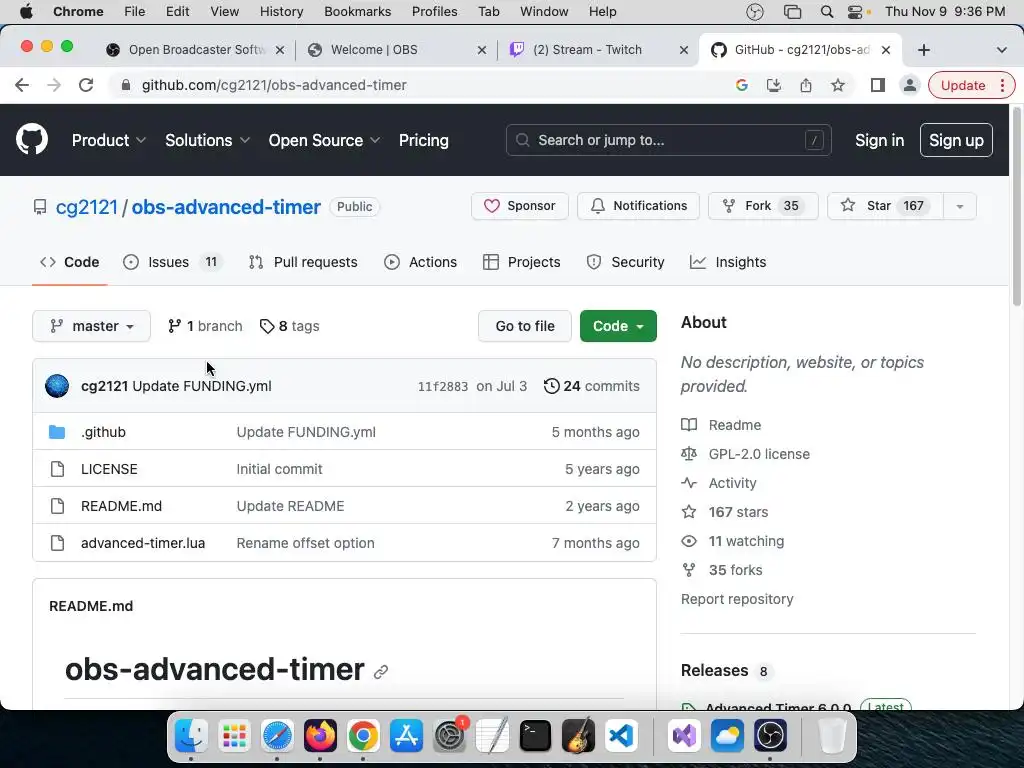Reload the page with the refresh icon
The width and height of the screenshot is (1024, 768).
click(x=86, y=85)
